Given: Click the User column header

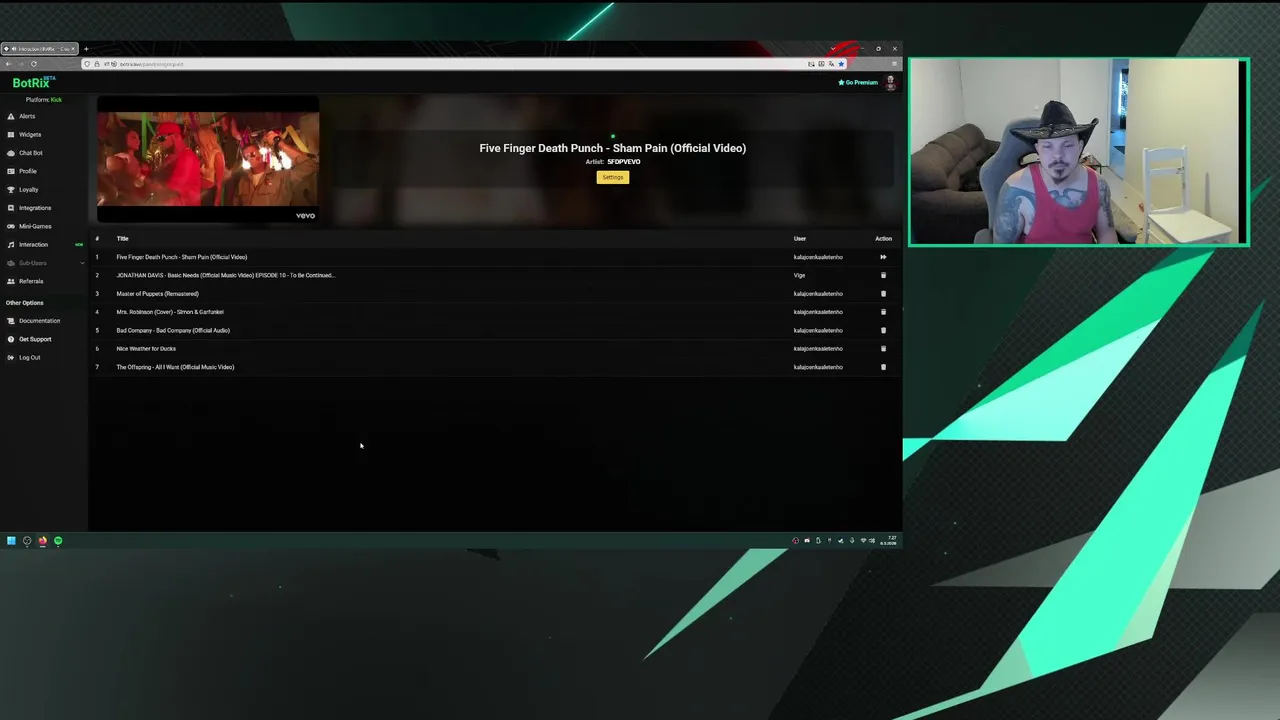Looking at the screenshot, I should pos(800,239).
